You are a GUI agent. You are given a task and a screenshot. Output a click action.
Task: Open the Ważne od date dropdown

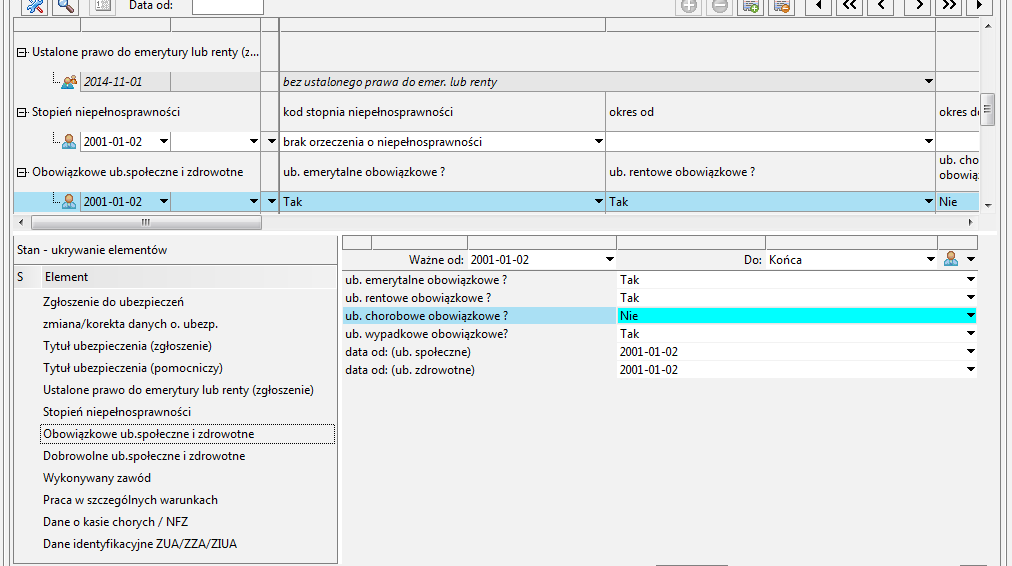coord(610,260)
